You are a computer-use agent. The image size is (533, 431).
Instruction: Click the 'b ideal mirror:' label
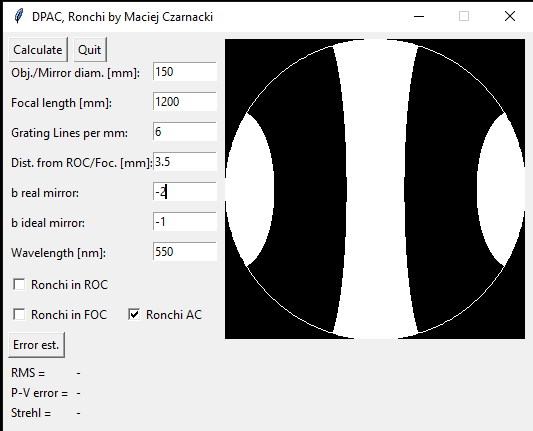coord(48,223)
